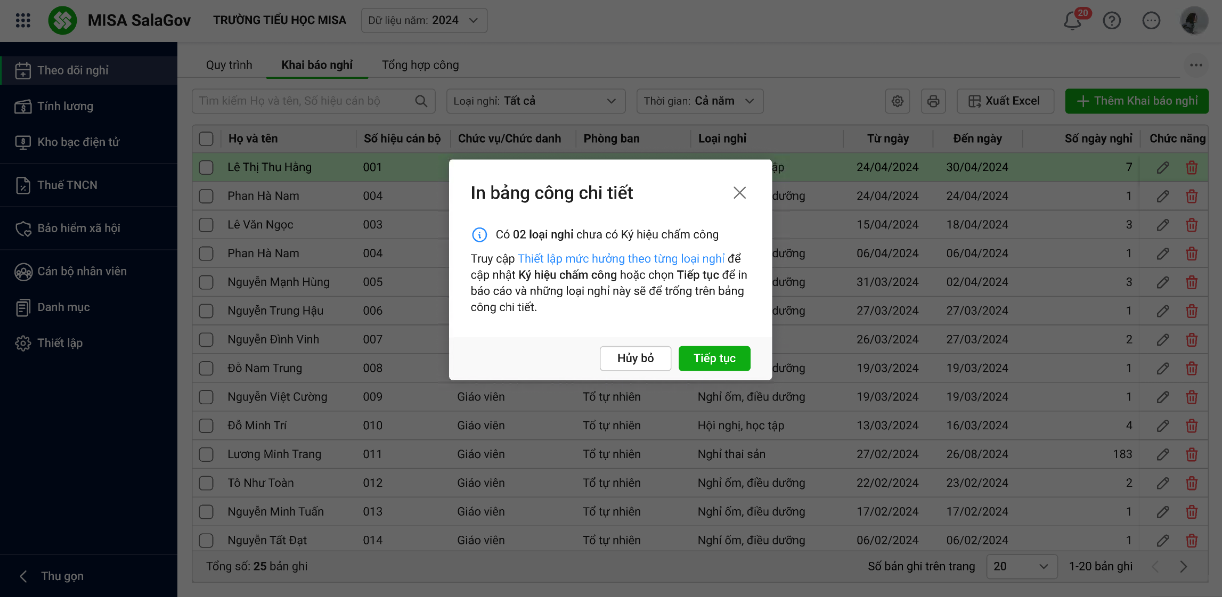Expand the Dữ liệu năm 2024 dropdown

coord(425,20)
